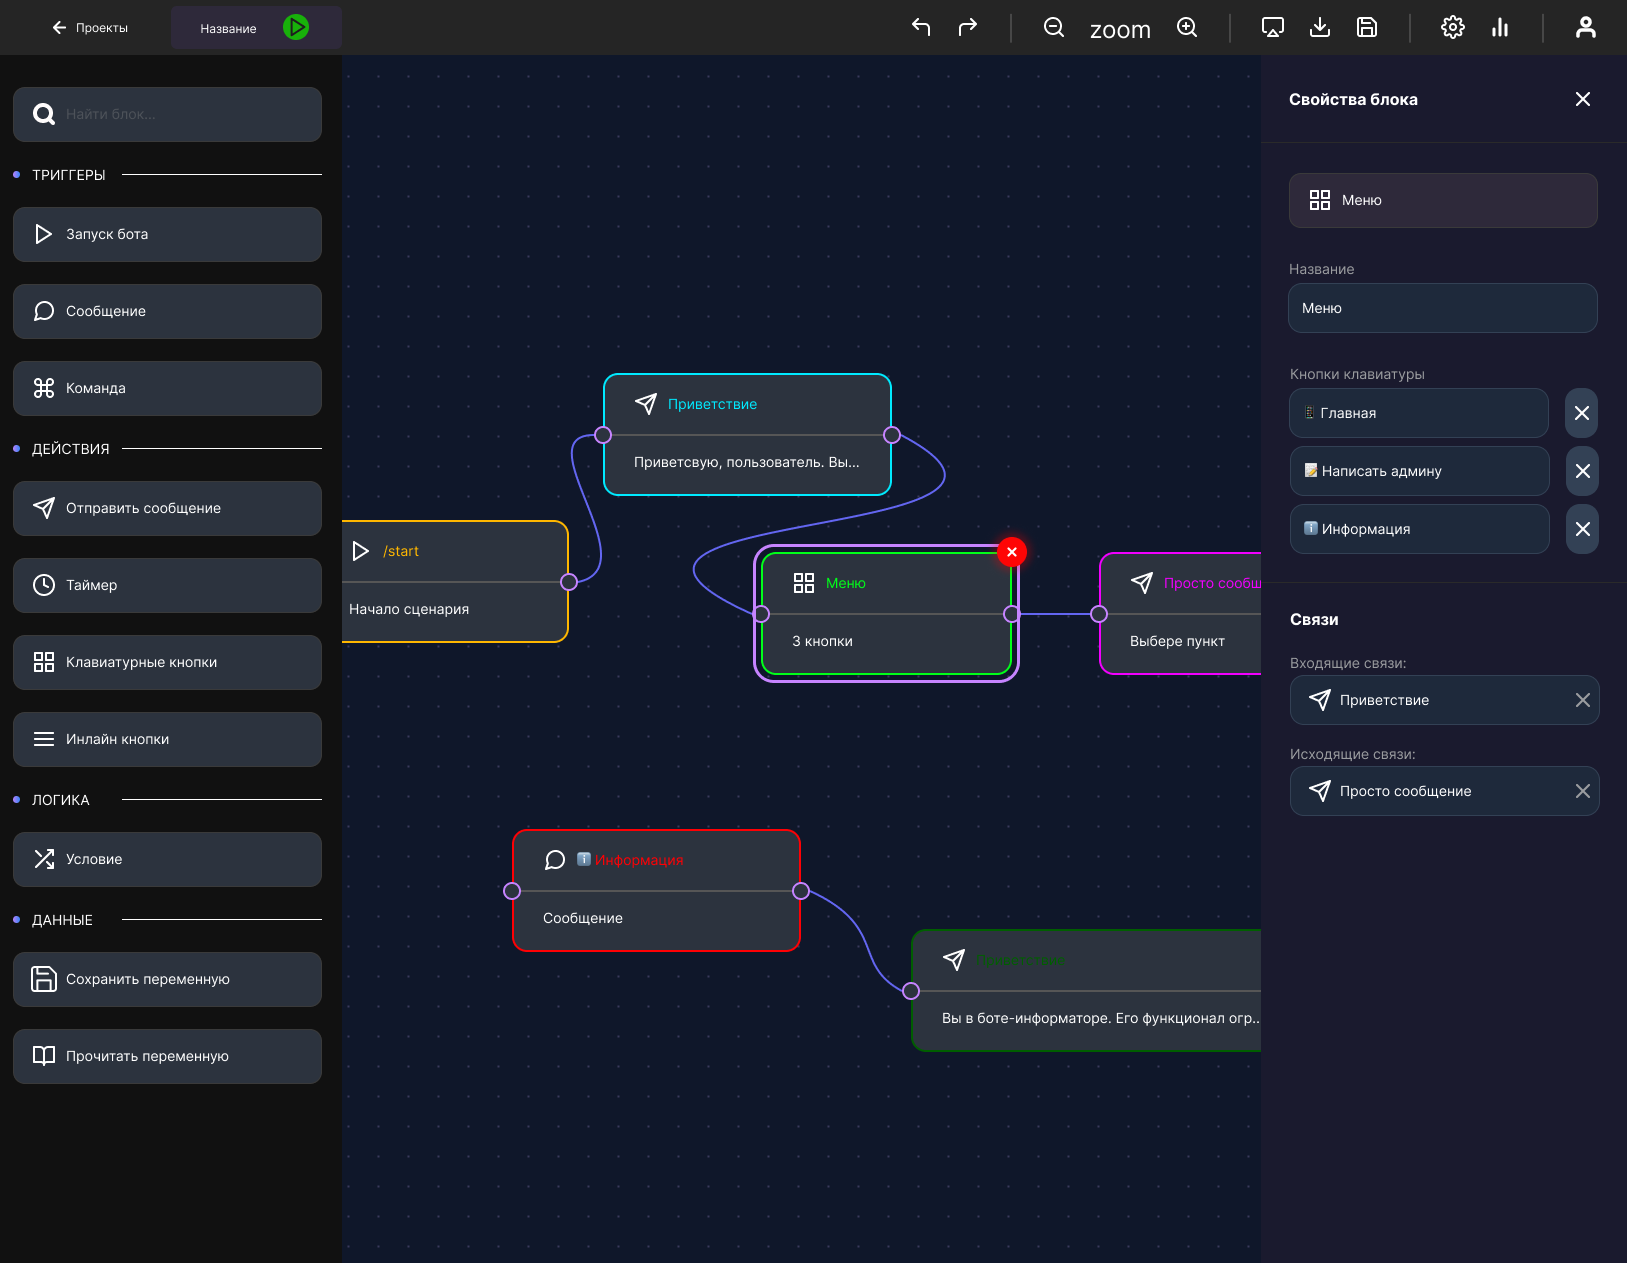Click output connector of Меню node

(x=1012, y=614)
